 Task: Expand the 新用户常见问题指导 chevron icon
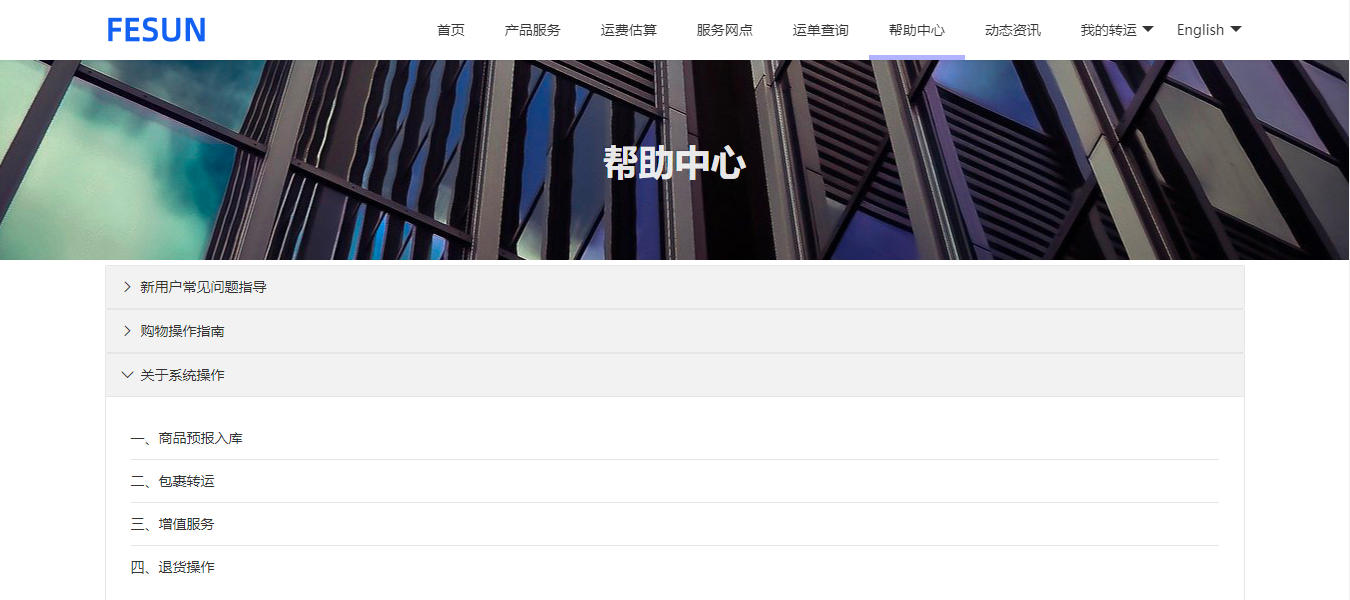point(127,287)
